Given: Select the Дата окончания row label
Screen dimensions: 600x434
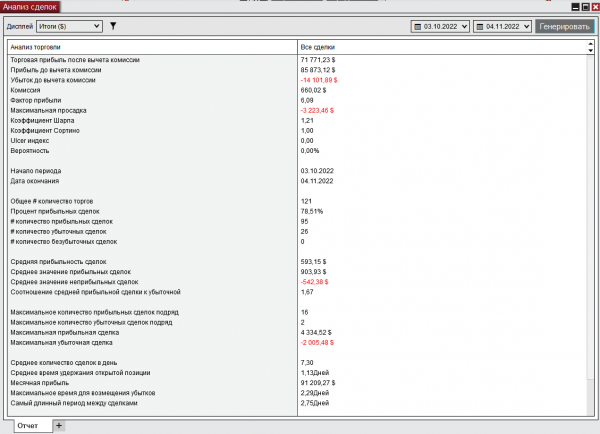Looking at the screenshot, I should (x=34, y=181).
